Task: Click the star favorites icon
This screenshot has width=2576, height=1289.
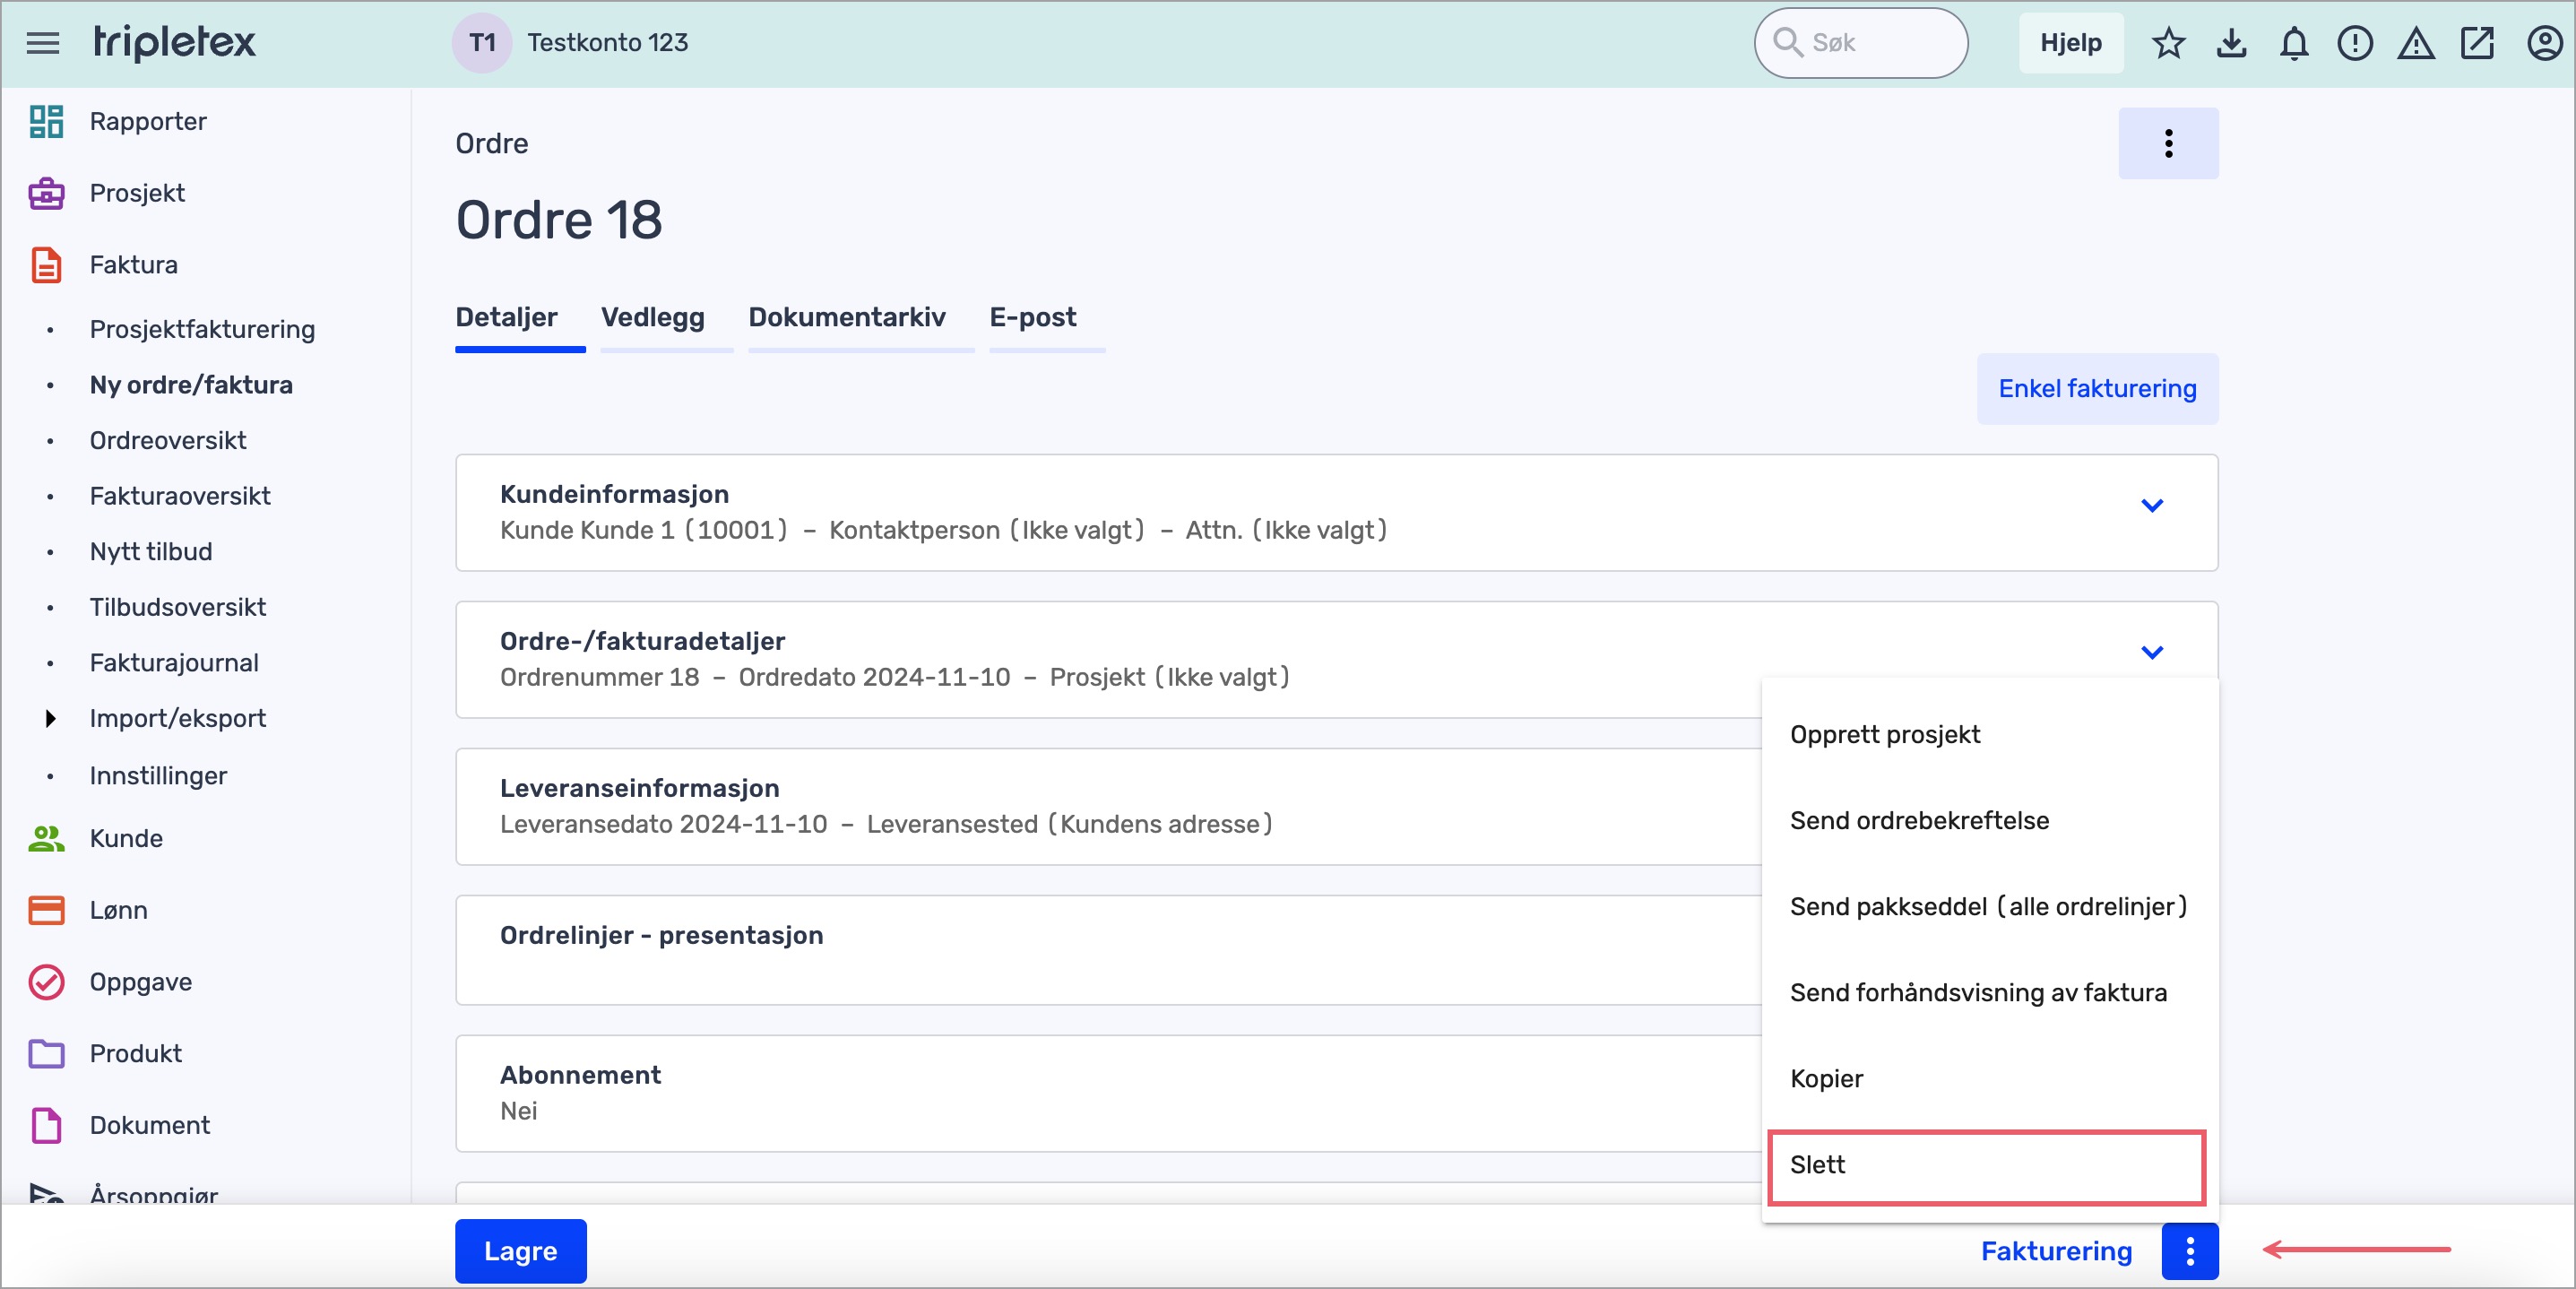Action: [x=2168, y=43]
